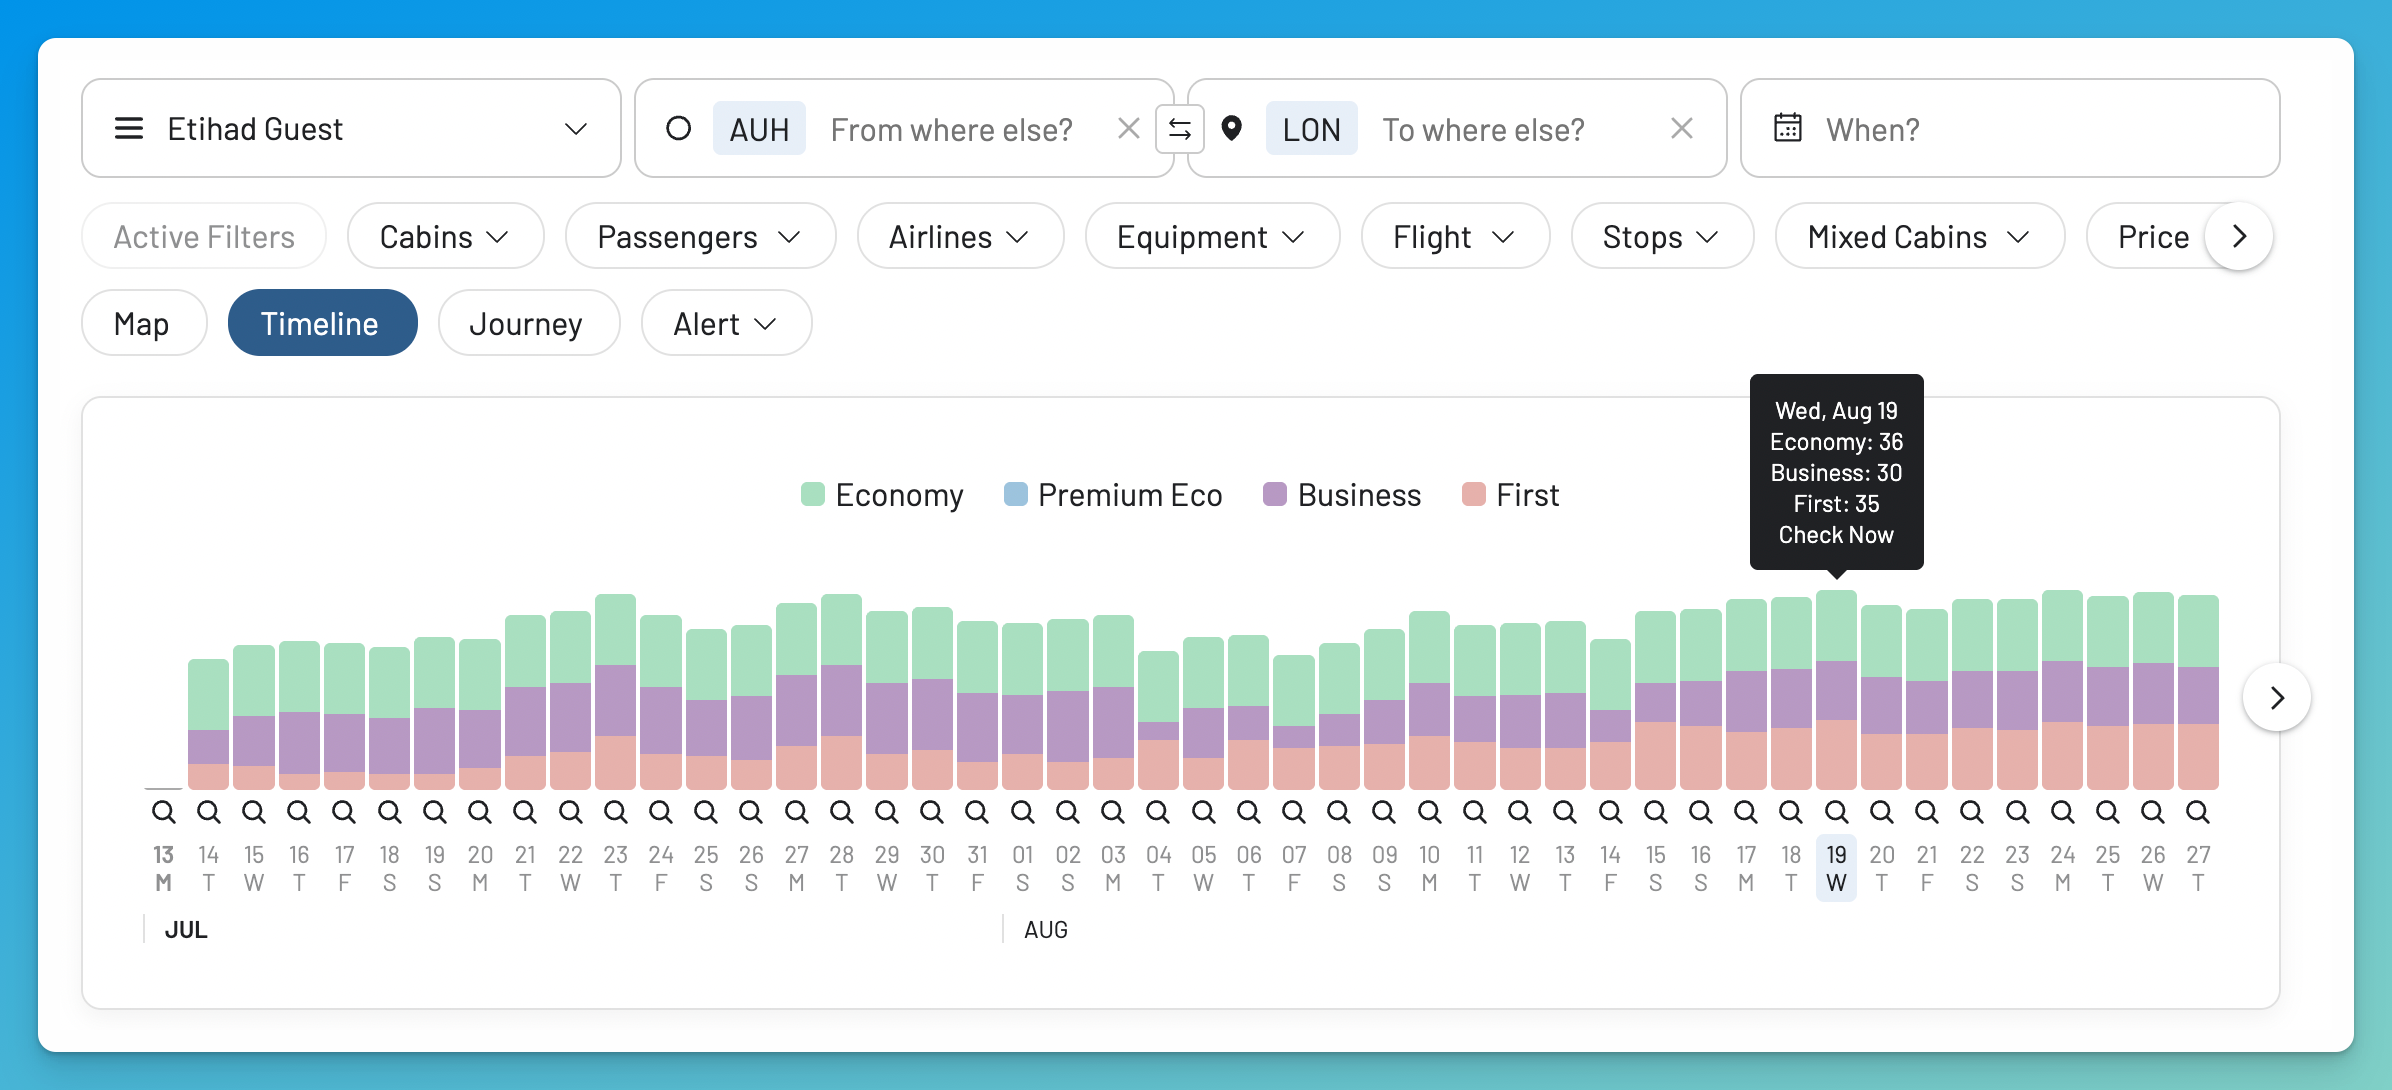Advance the timeline with right arrow
2392x1090 pixels.
point(2277,697)
